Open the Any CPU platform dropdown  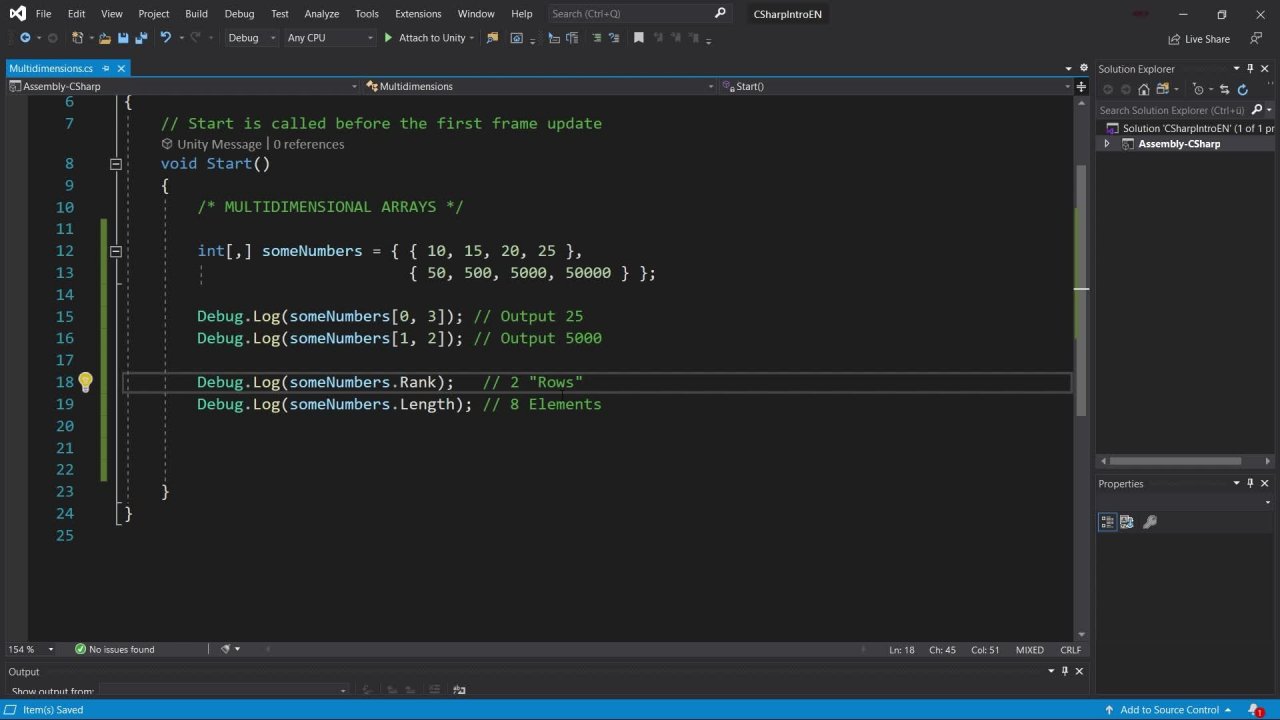coord(328,38)
